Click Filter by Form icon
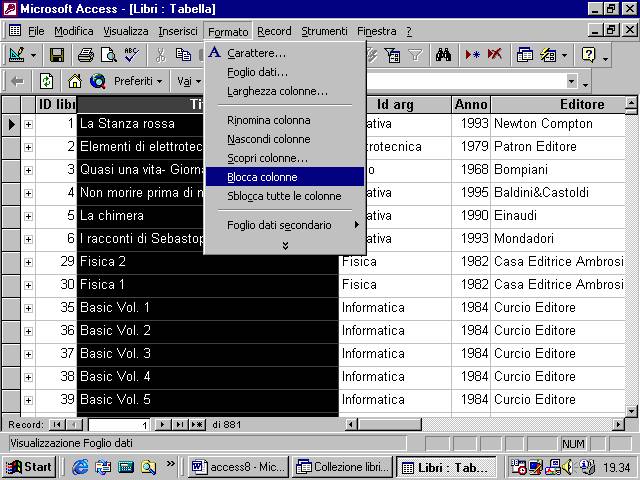 click(392, 55)
